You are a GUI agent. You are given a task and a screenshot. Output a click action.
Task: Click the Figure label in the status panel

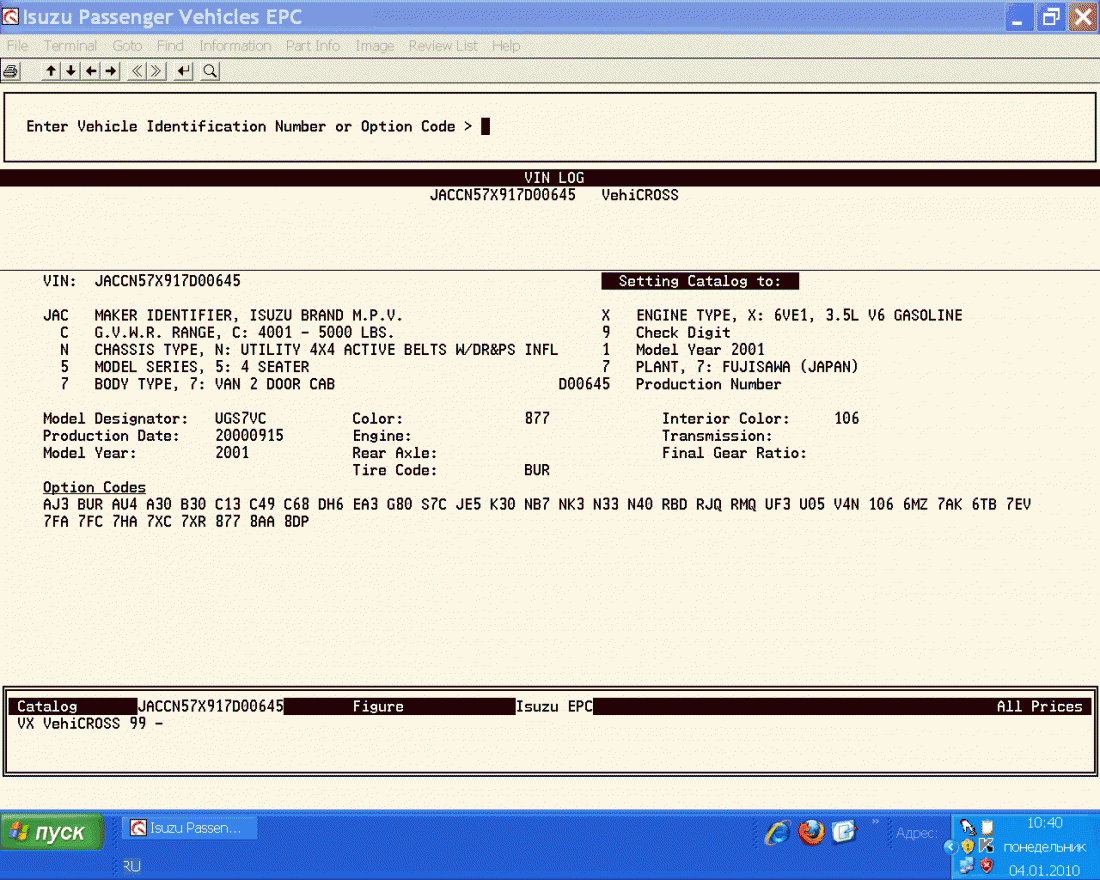click(x=378, y=706)
